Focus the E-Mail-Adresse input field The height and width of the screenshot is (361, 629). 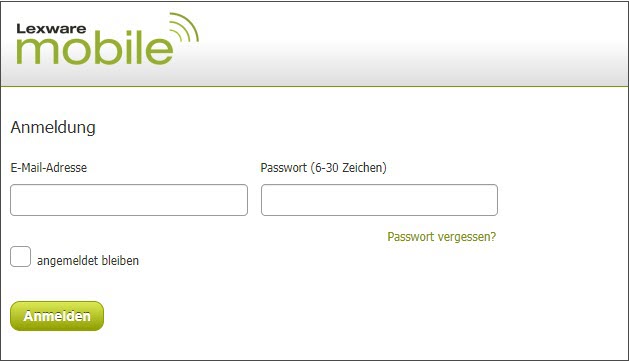click(x=129, y=200)
